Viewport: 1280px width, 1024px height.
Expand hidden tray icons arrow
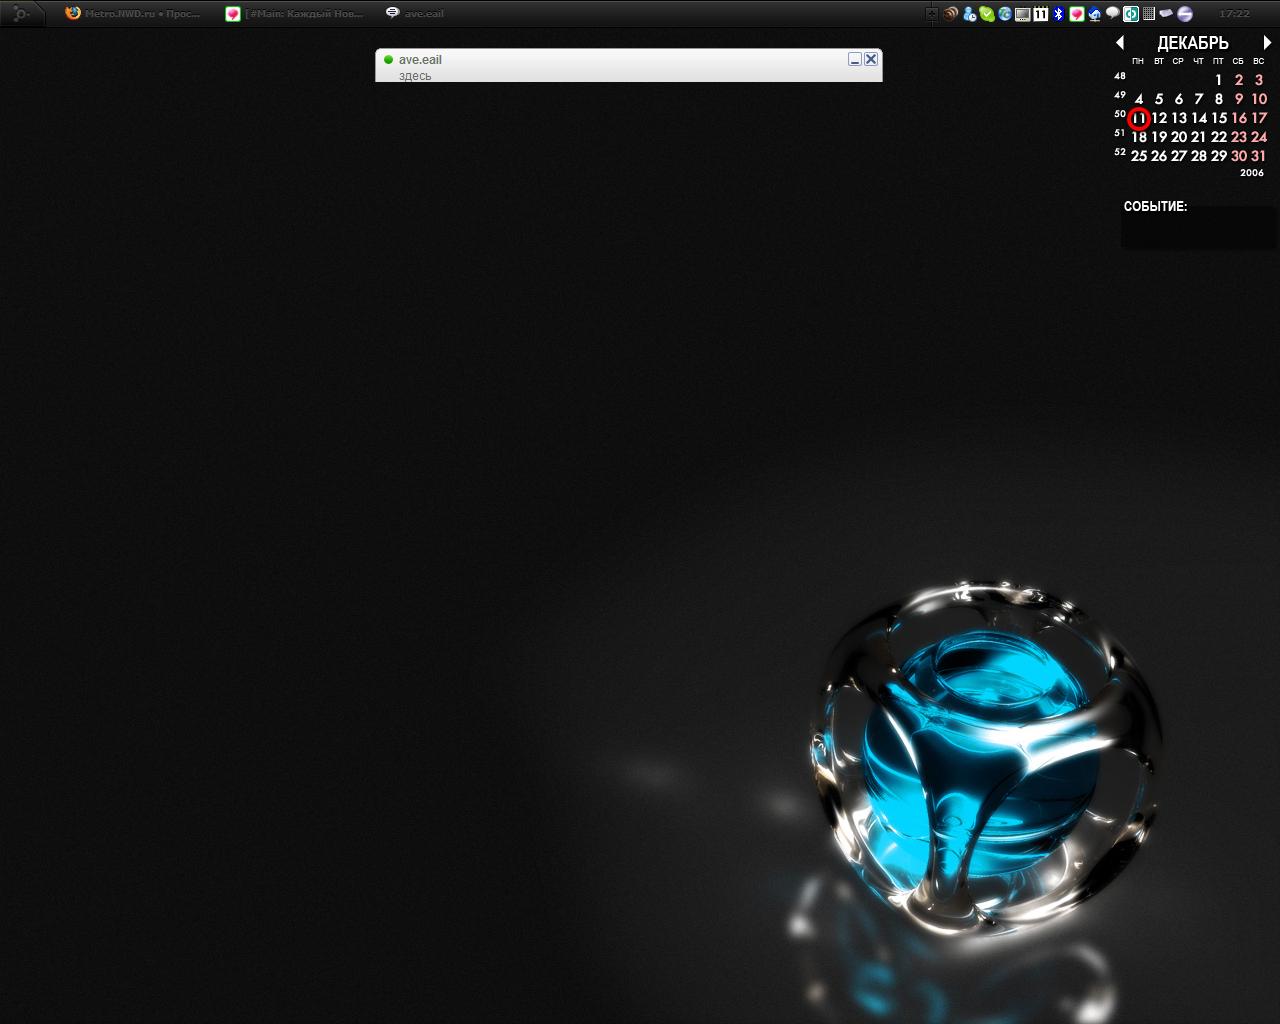coord(932,14)
